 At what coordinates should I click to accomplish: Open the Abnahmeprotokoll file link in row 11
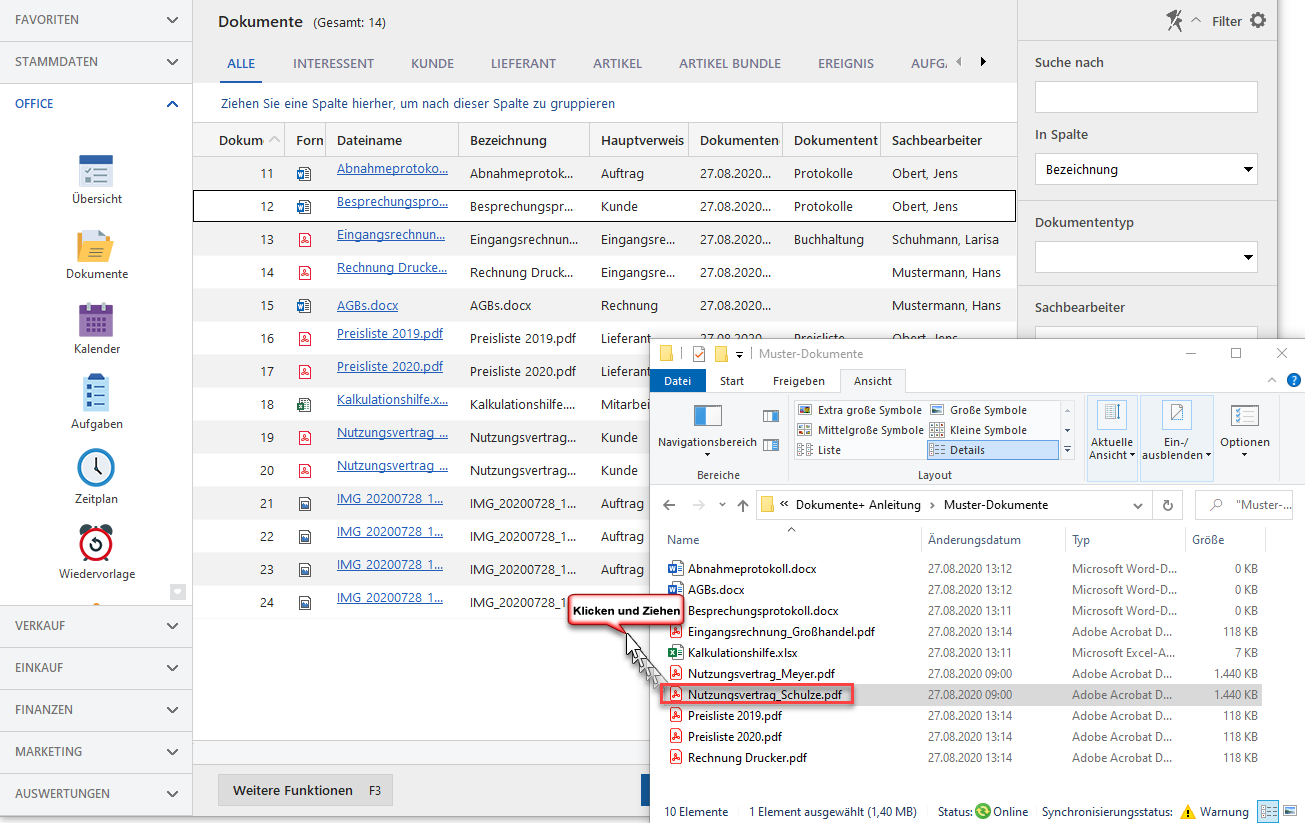point(392,169)
